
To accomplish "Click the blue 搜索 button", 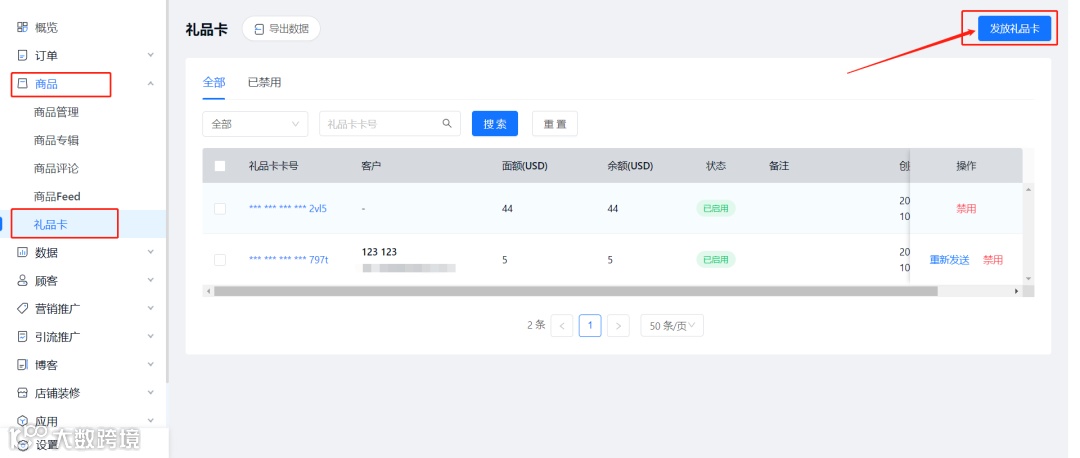I will 495,124.
